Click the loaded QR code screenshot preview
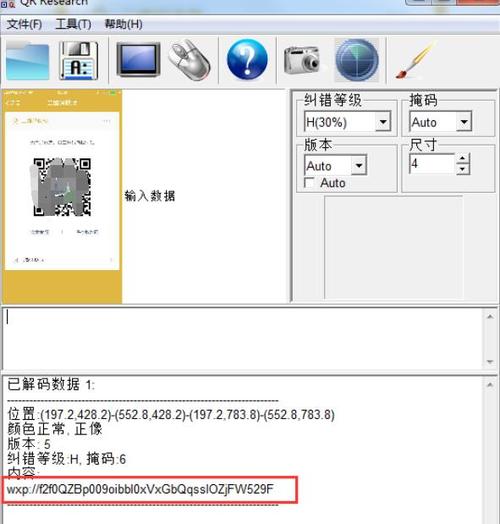 tap(62, 196)
